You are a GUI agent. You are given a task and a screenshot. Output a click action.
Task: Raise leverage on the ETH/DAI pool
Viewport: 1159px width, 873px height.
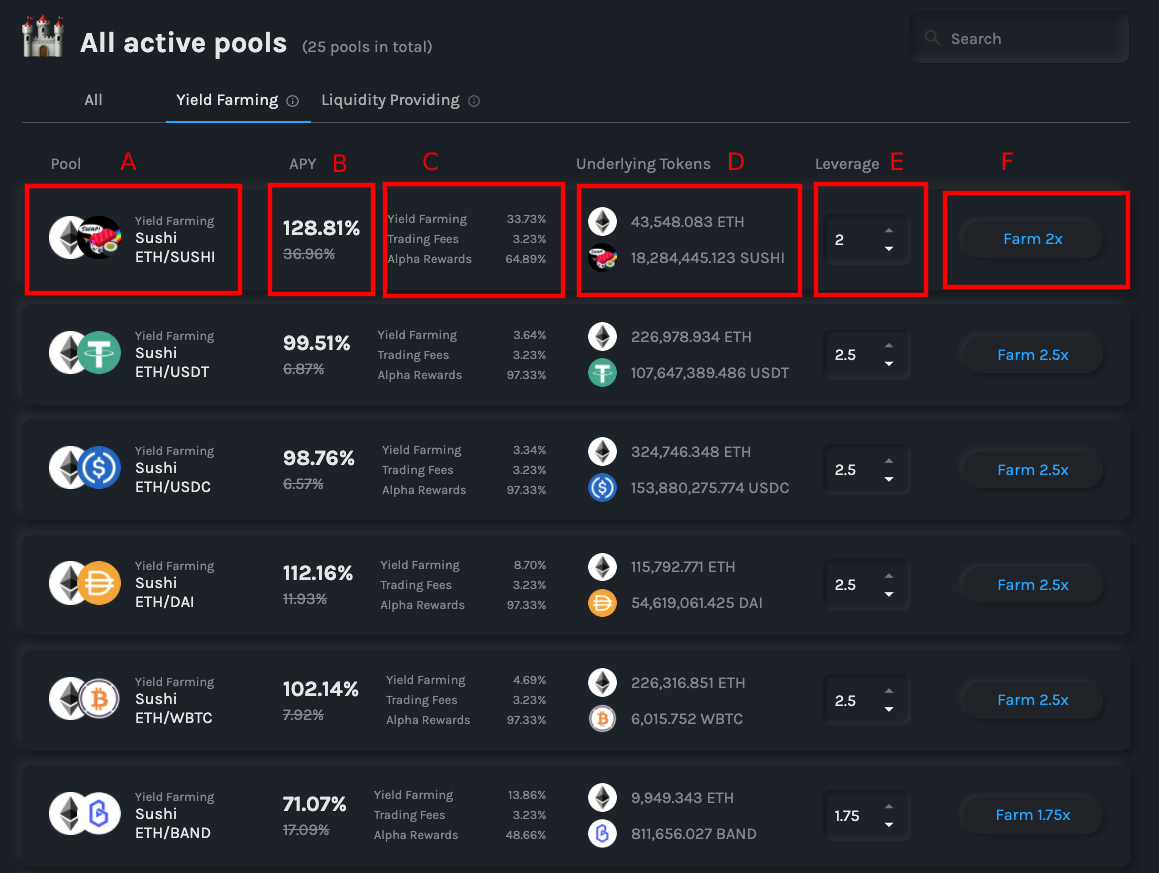(x=889, y=575)
